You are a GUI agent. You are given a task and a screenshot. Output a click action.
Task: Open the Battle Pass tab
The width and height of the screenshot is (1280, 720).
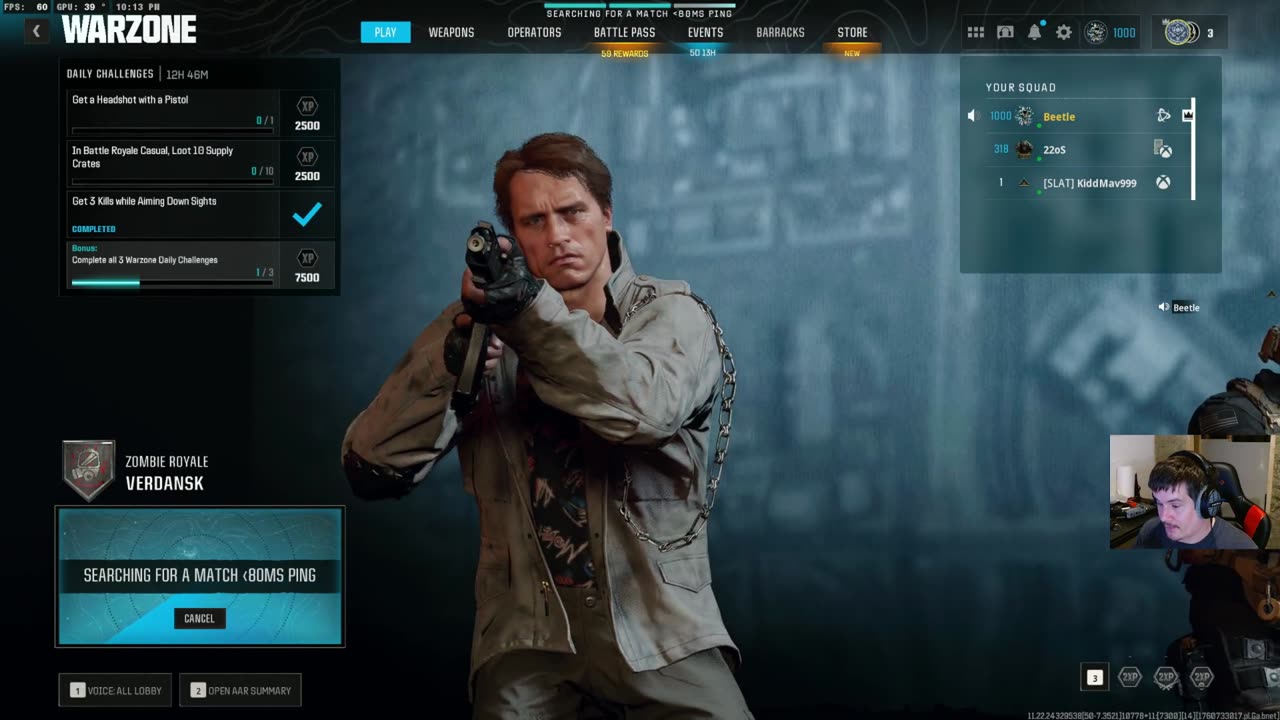click(x=624, y=32)
